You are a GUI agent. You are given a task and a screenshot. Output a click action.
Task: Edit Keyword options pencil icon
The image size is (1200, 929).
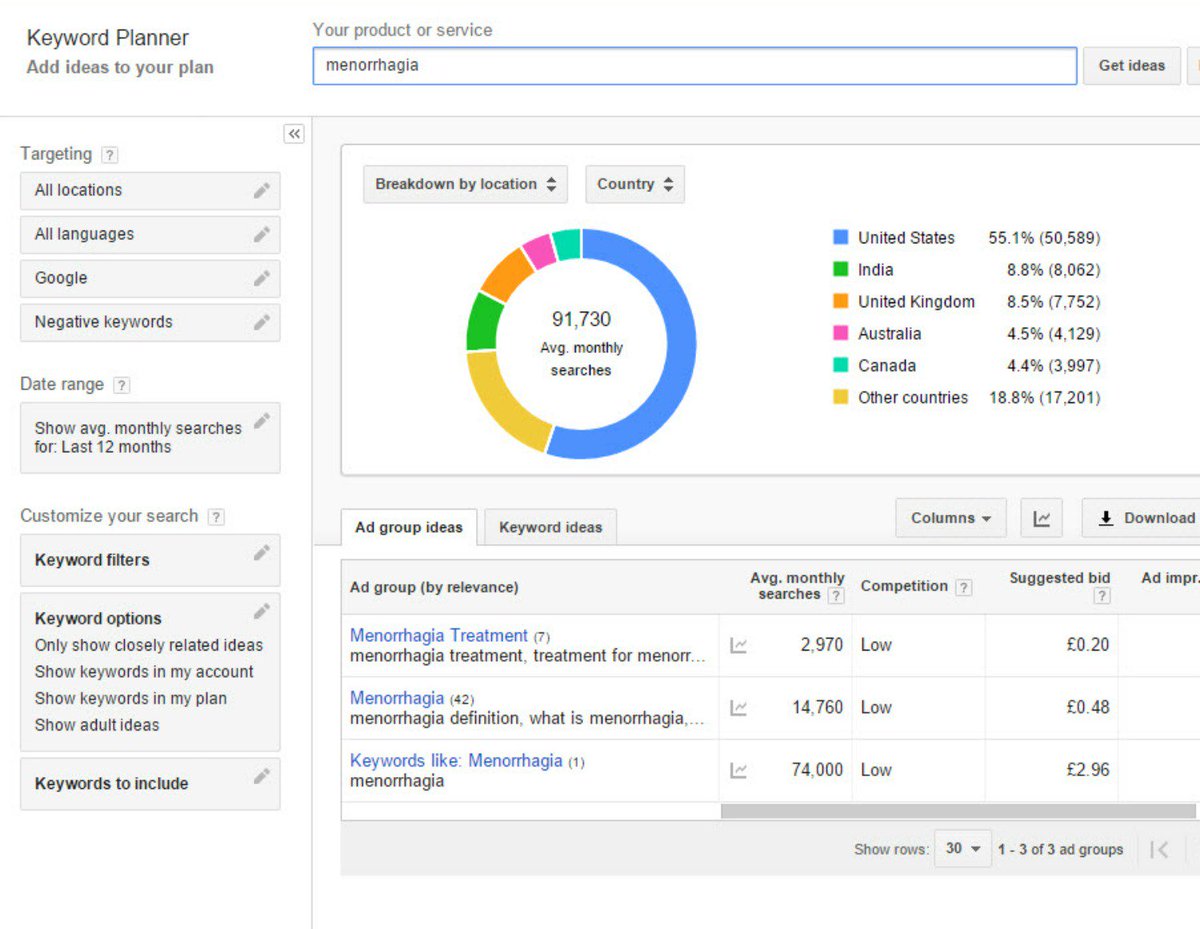[261, 611]
